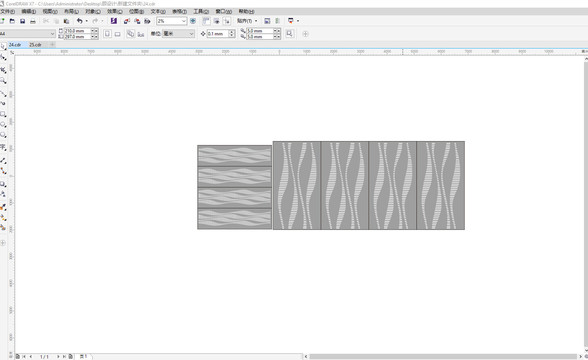The width and height of the screenshot is (588, 360).
Task: Open the Help menu (帮助)
Action: 246,12
